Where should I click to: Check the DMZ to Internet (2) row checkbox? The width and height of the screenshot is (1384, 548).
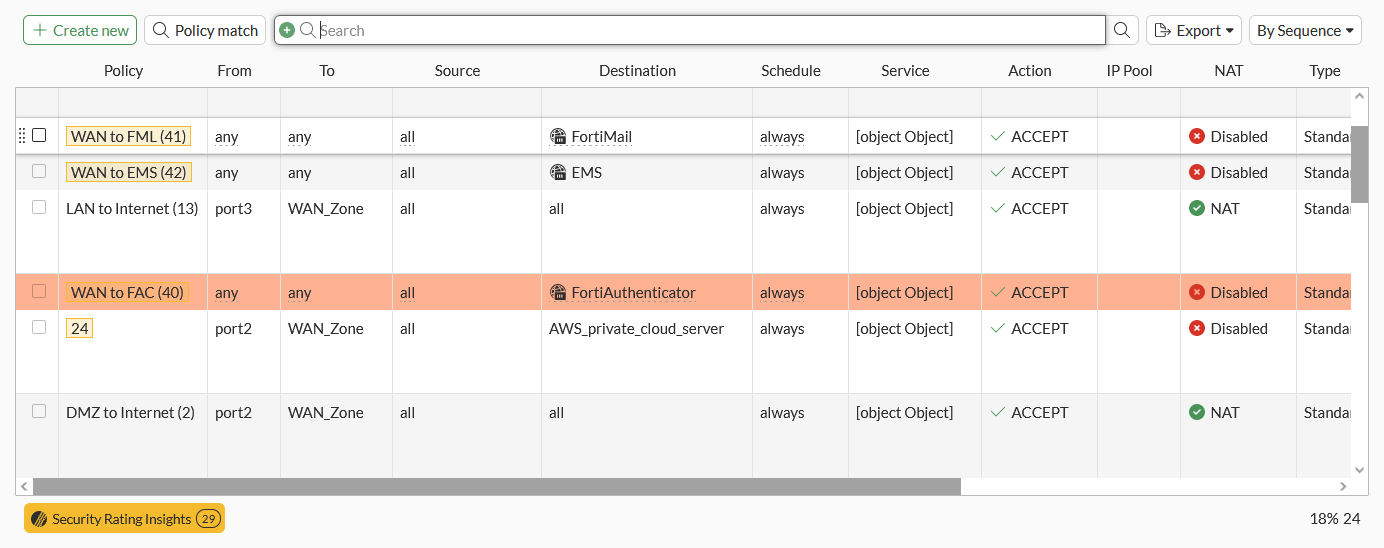pos(39,411)
